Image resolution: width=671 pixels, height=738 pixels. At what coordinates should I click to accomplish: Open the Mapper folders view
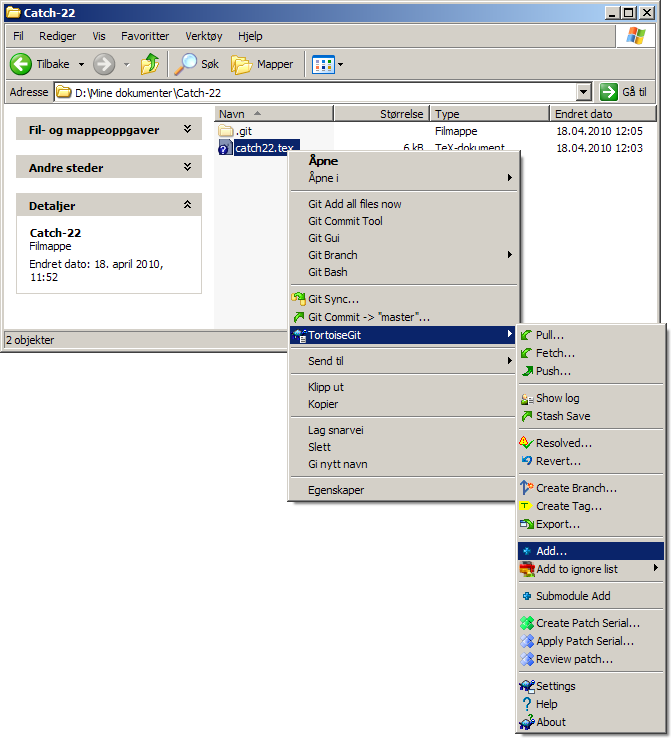pos(262,64)
